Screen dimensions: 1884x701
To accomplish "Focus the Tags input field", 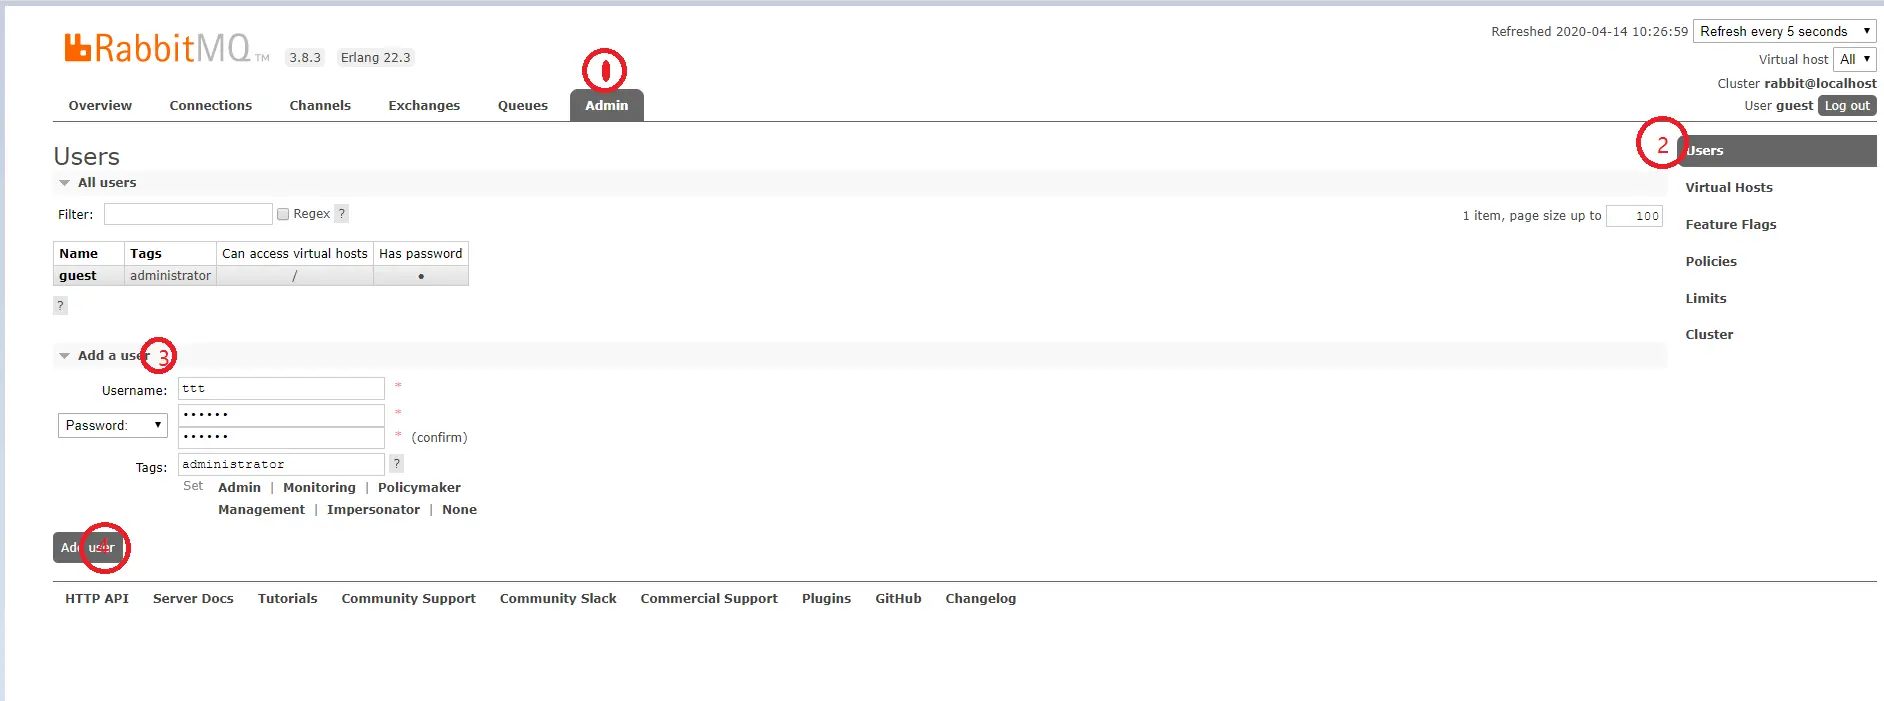I will (281, 464).
